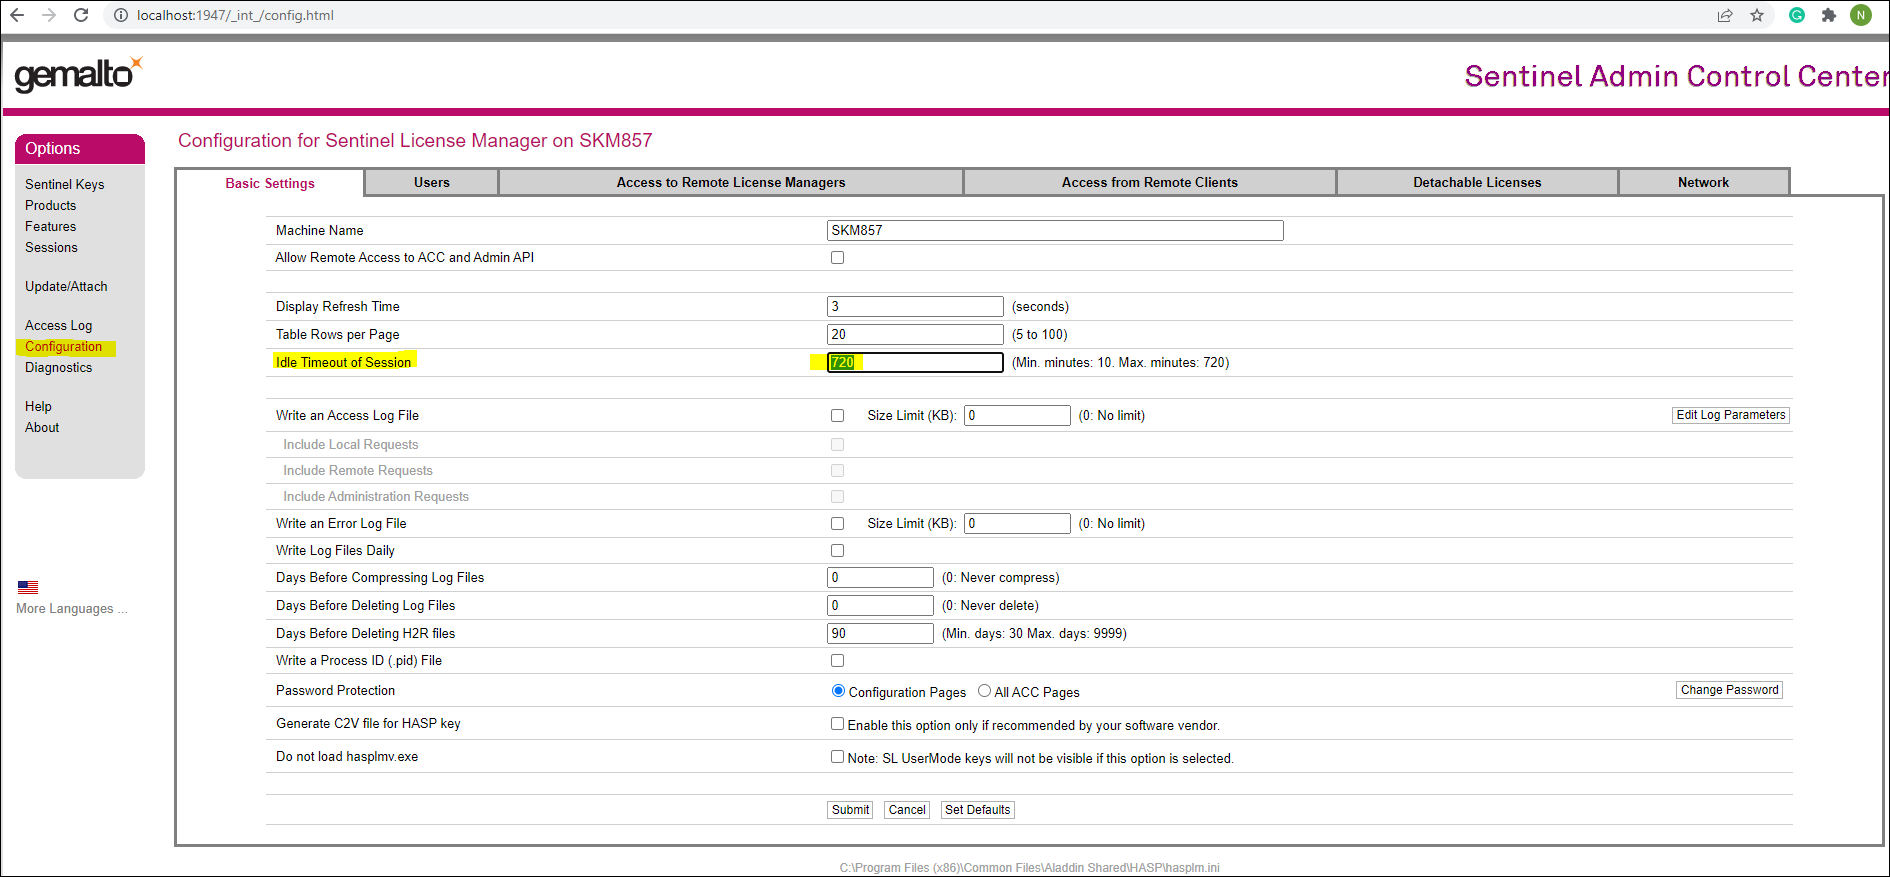Screen dimensions: 1890x877
Task: Open the More Languages link
Action: point(71,609)
